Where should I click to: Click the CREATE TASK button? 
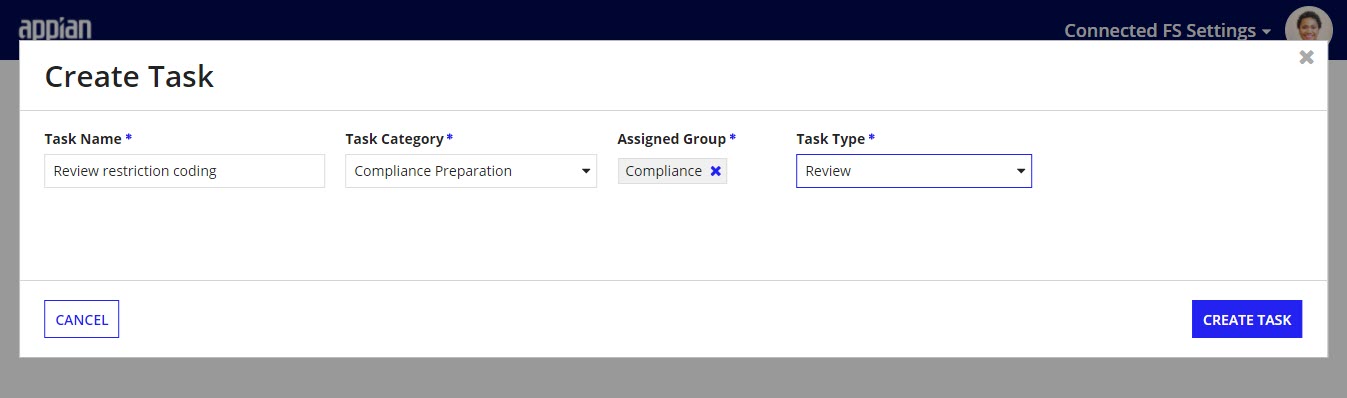pyautogui.click(x=1247, y=320)
